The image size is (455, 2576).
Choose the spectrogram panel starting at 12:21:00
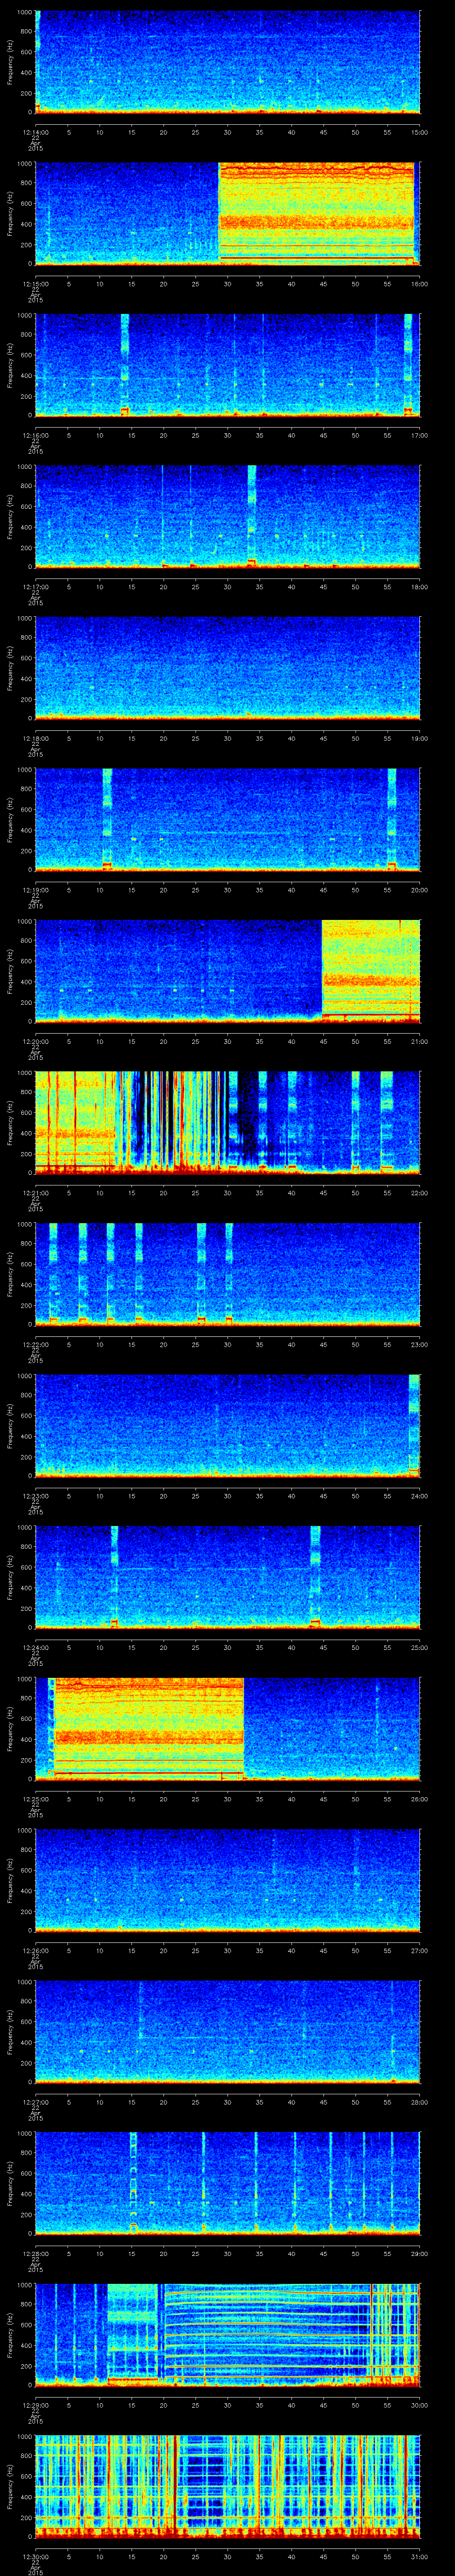[228, 1122]
